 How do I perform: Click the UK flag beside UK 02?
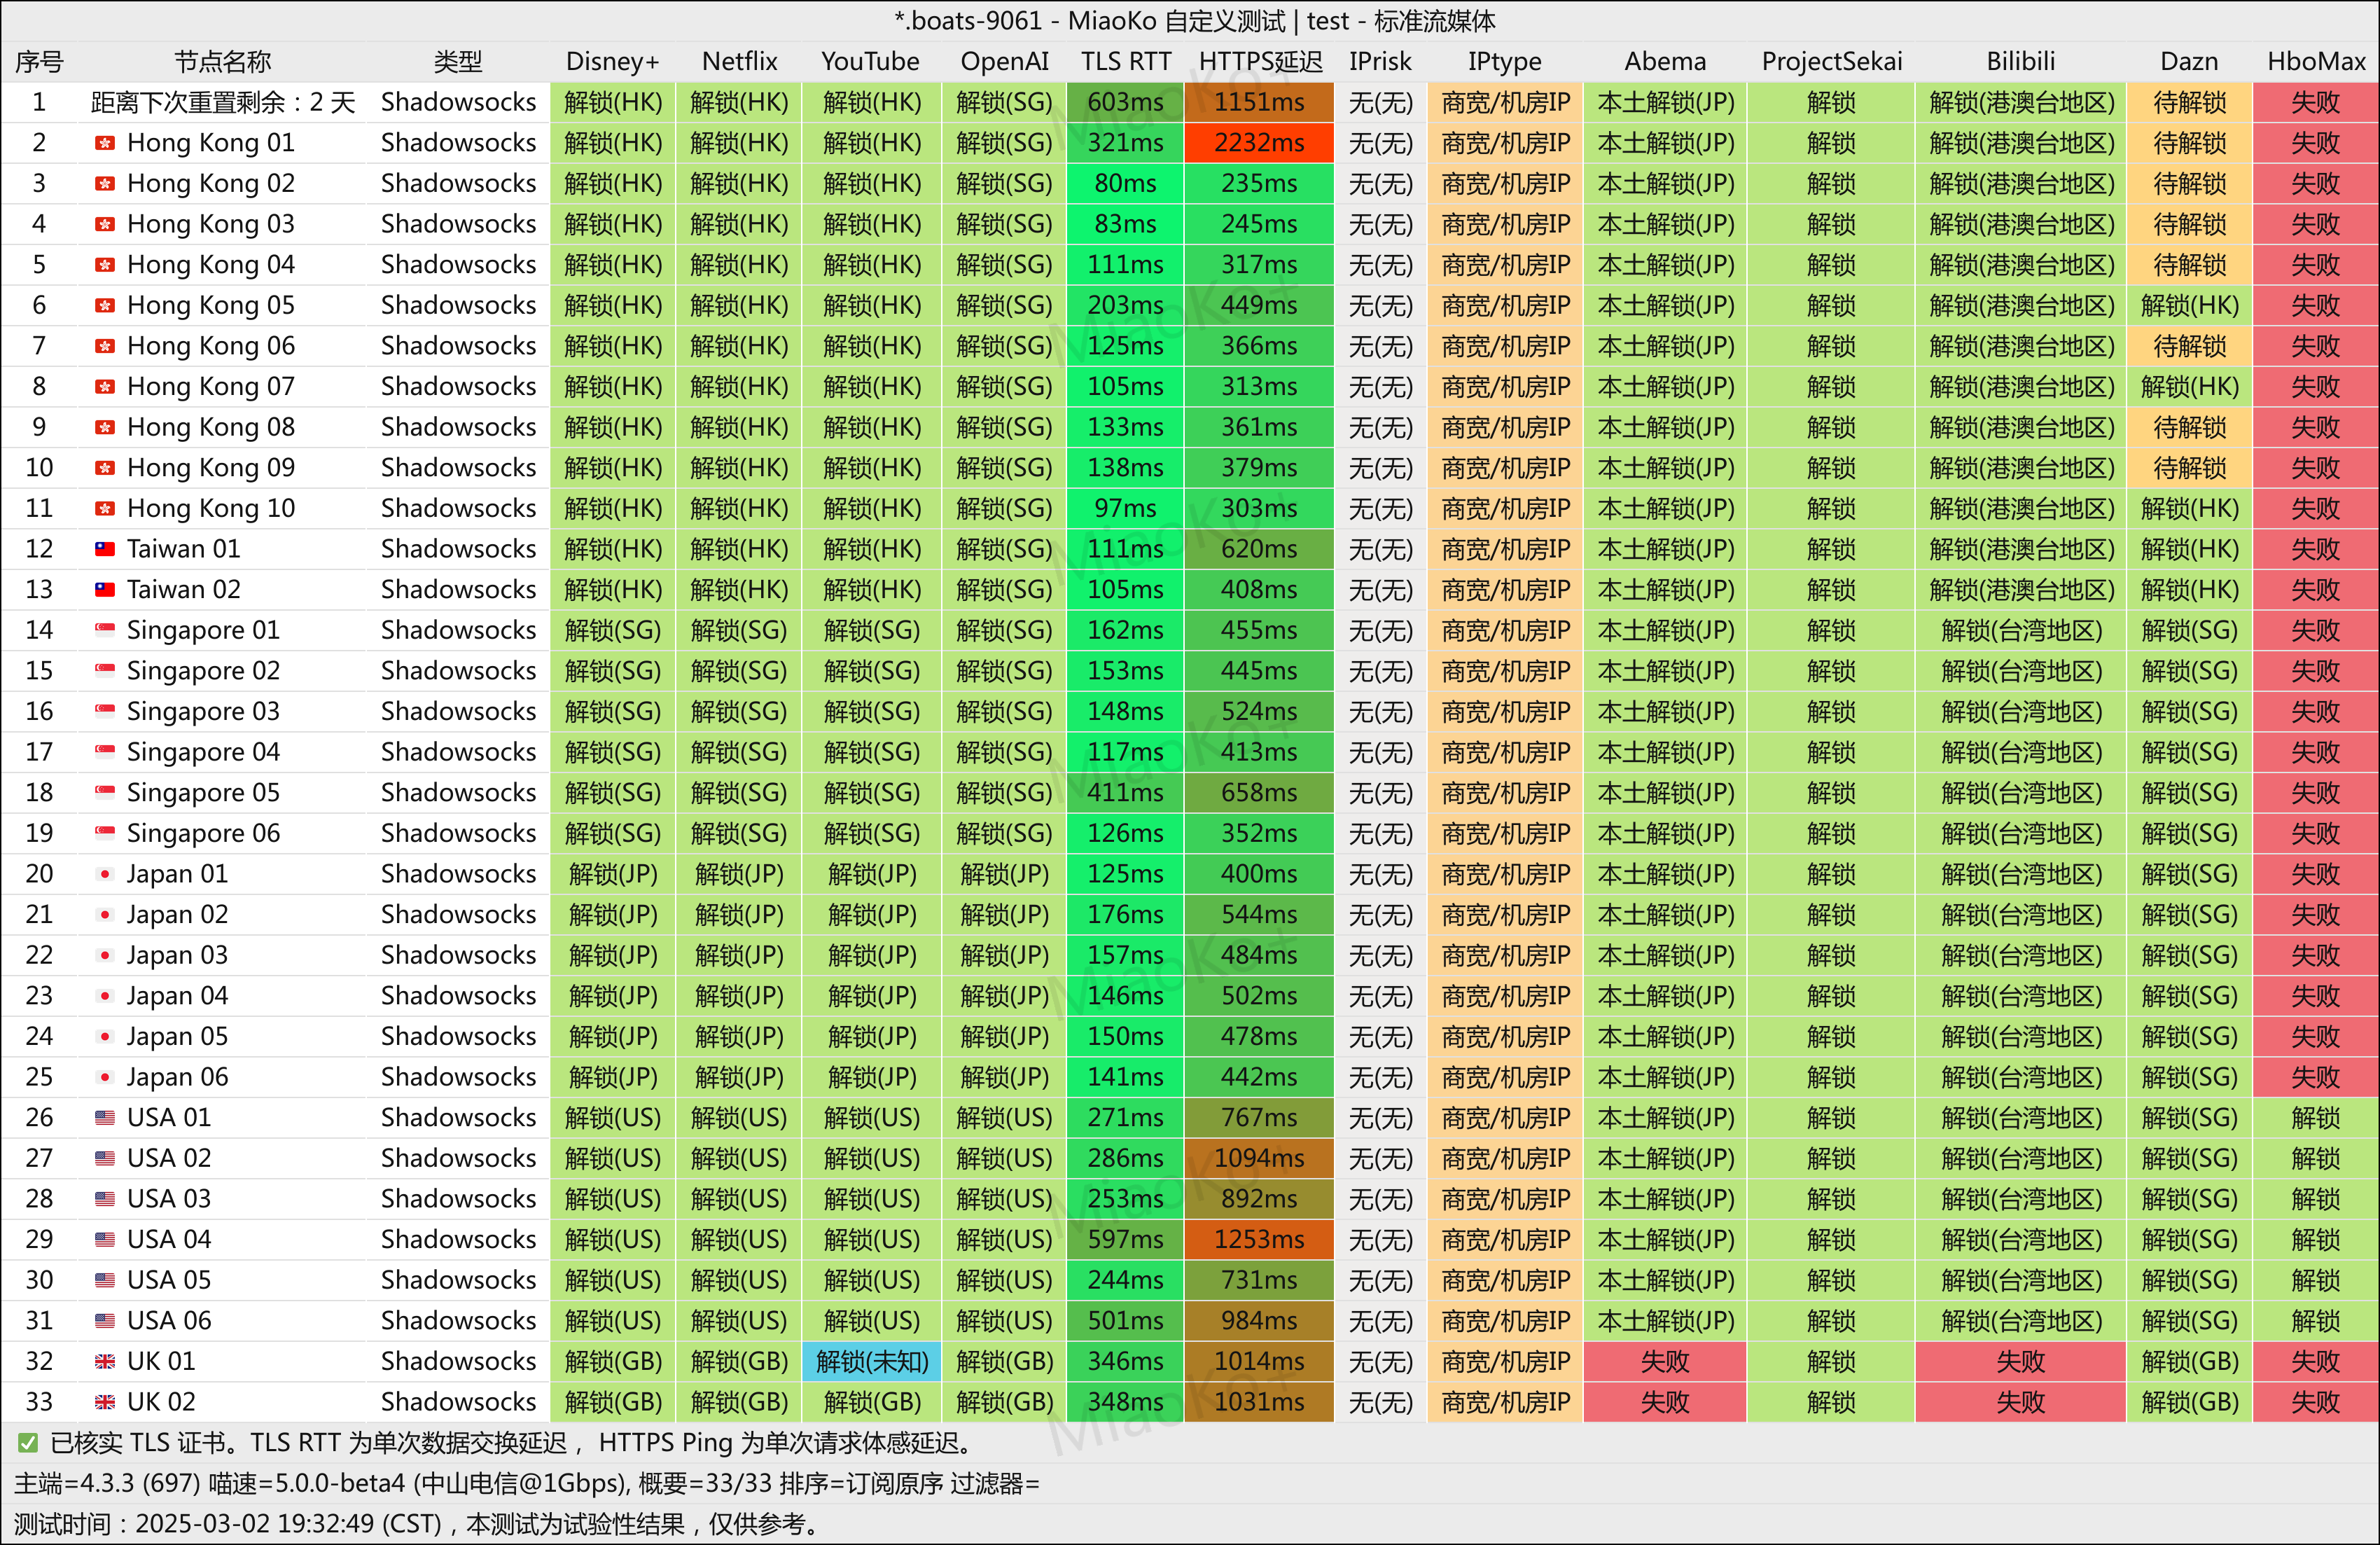[x=104, y=1402]
